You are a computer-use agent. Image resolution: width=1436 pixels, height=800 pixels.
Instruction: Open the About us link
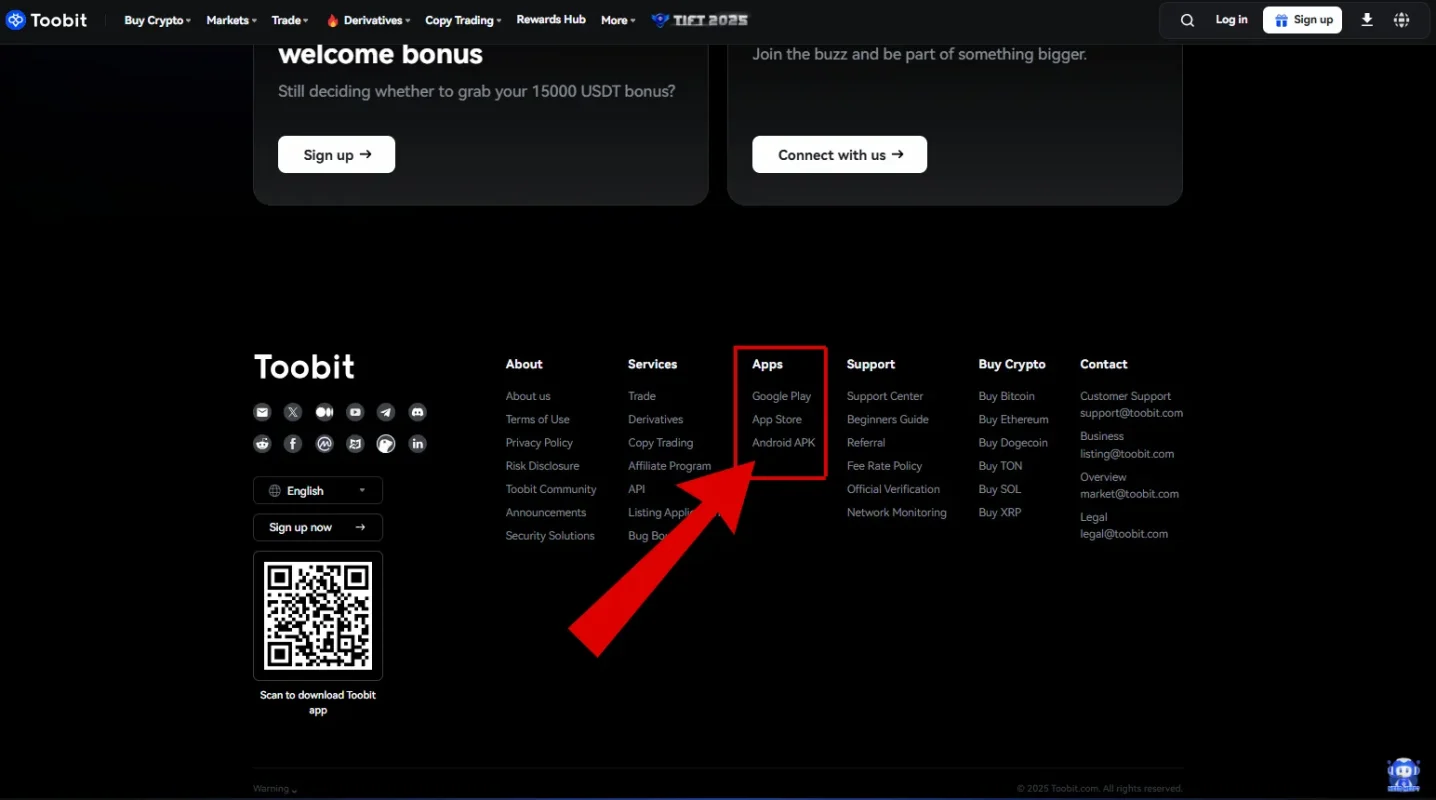click(x=528, y=396)
